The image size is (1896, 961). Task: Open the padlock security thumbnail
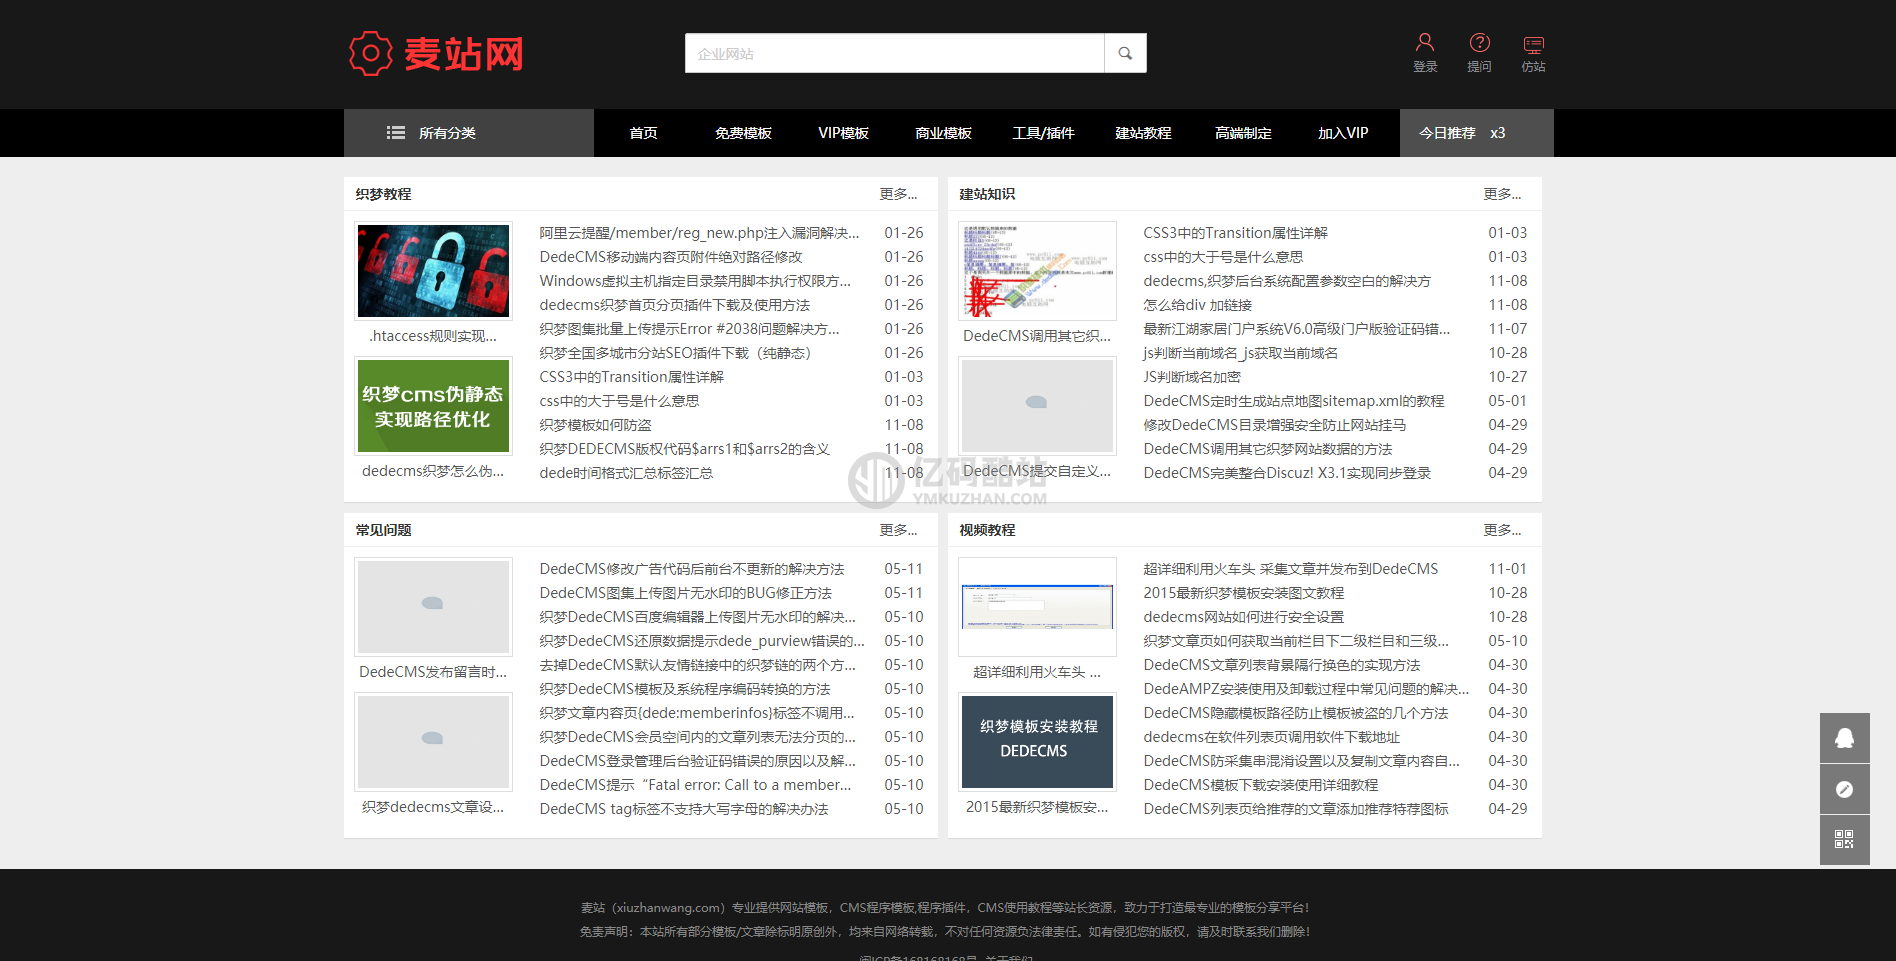click(x=434, y=271)
